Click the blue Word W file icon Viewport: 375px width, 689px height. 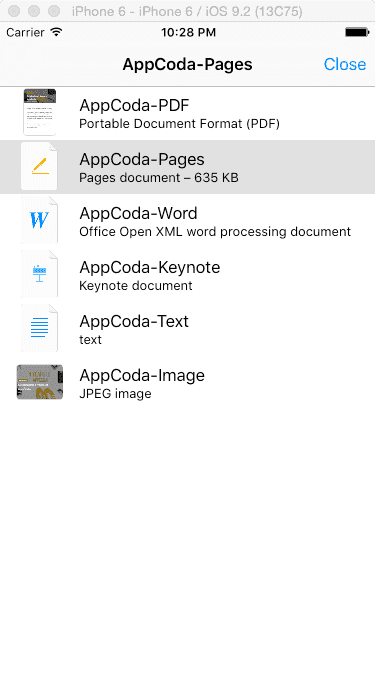40,221
